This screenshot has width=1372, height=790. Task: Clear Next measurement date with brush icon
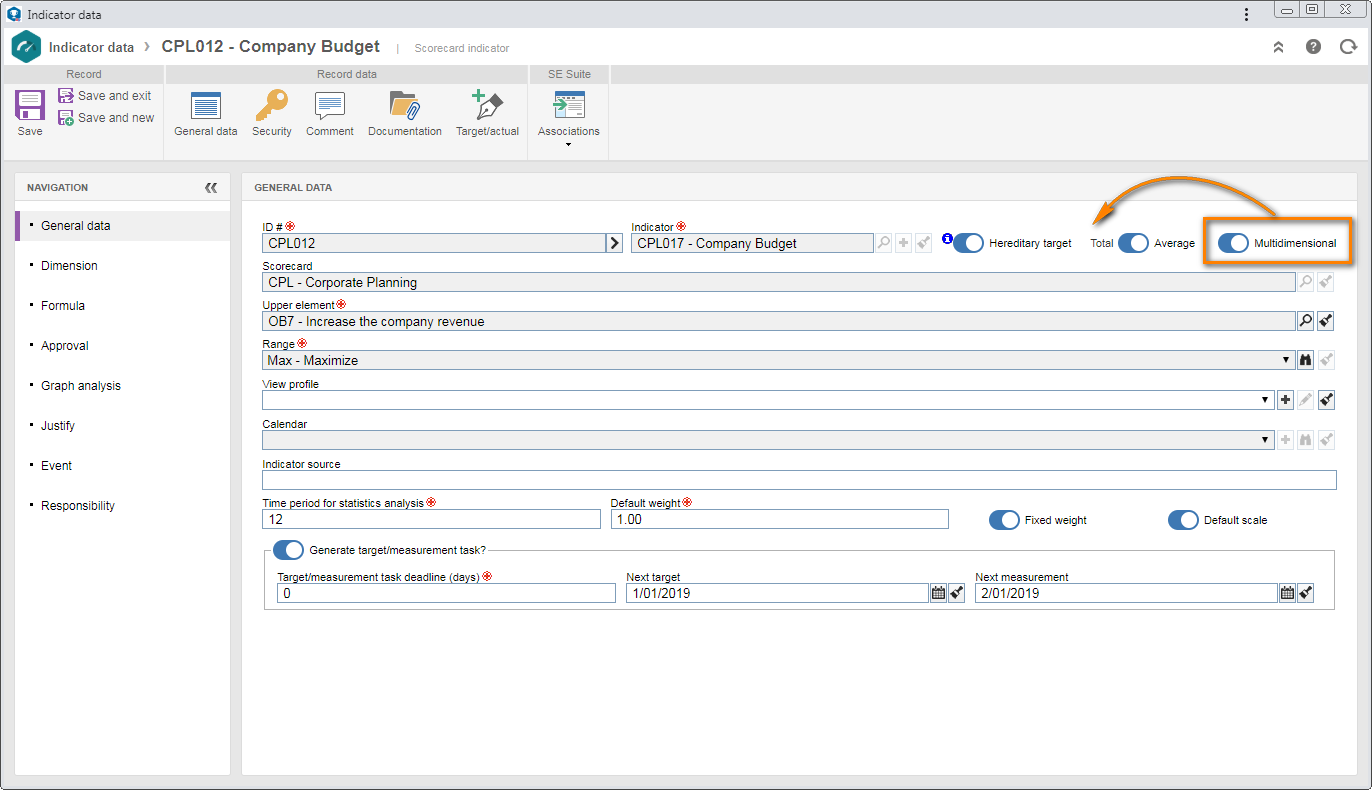1306,593
